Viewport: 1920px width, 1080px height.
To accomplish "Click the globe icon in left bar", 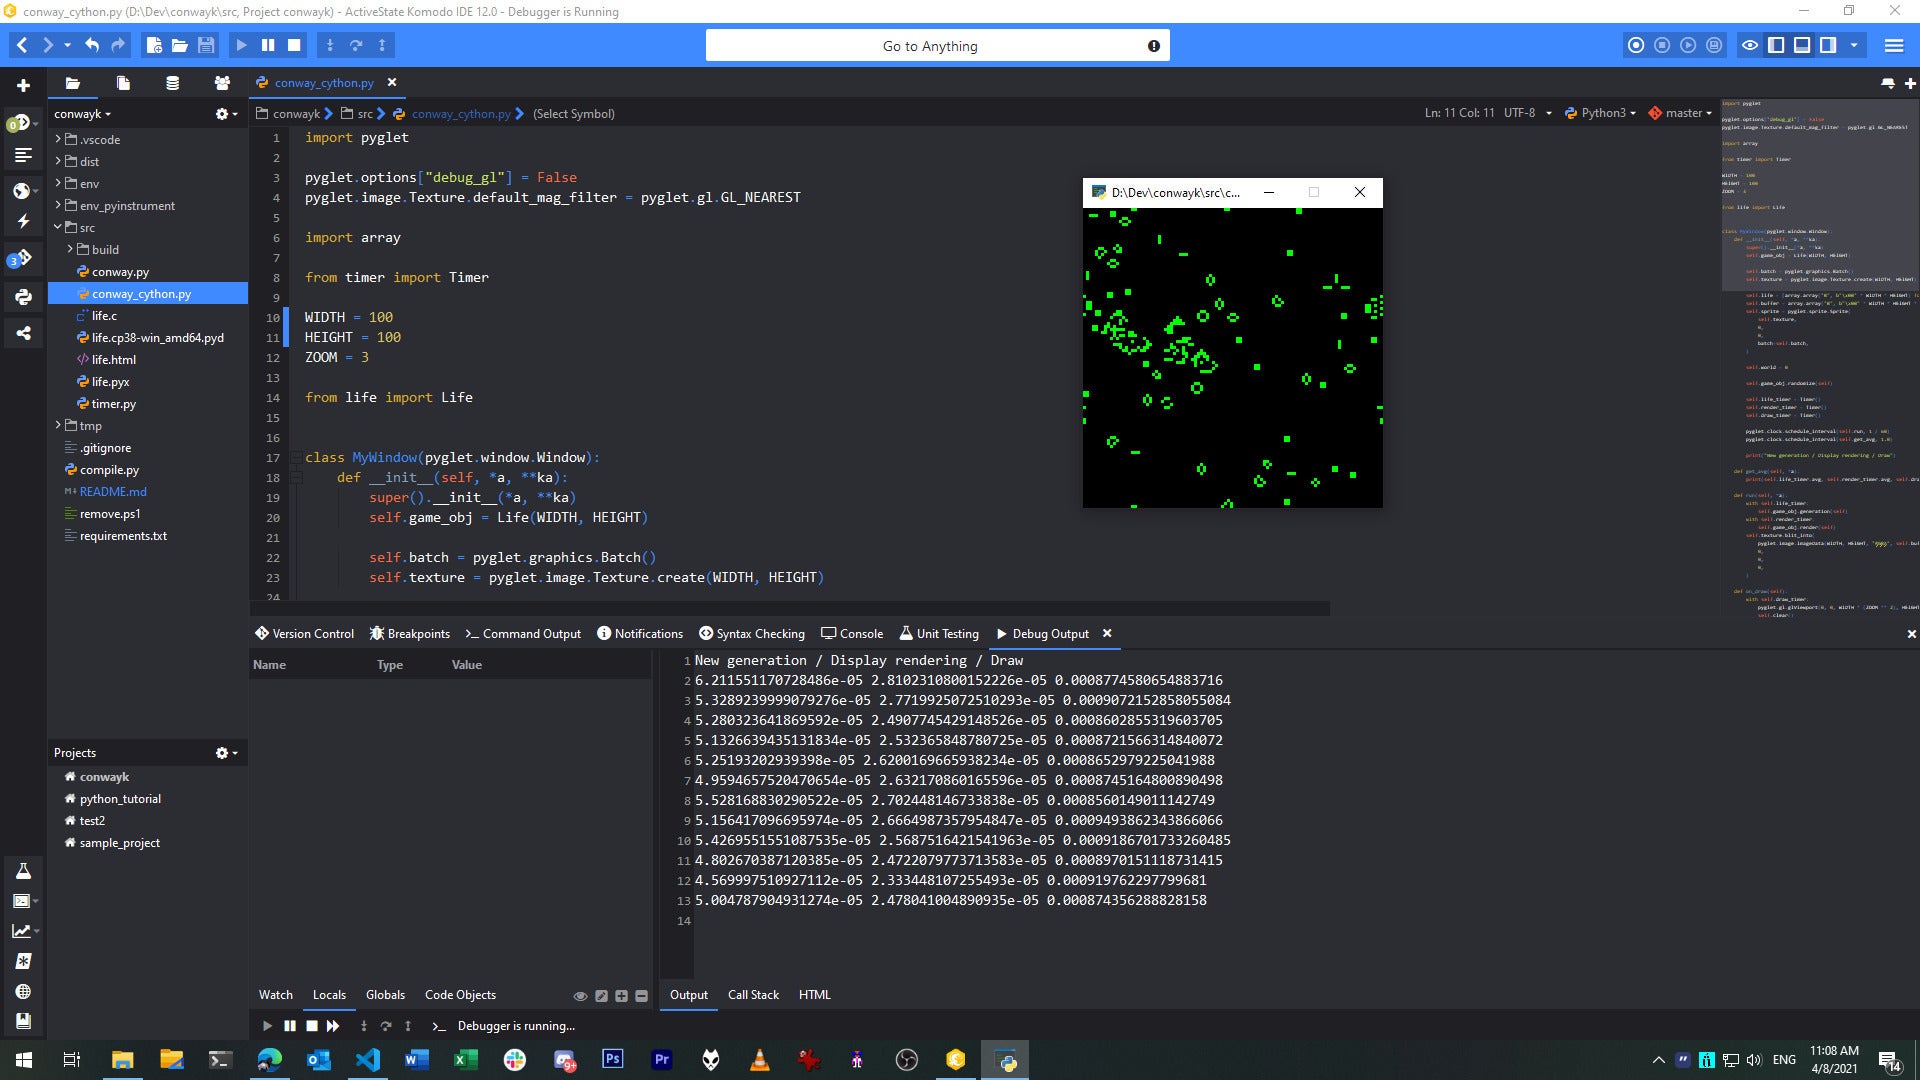I will point(23,991).
